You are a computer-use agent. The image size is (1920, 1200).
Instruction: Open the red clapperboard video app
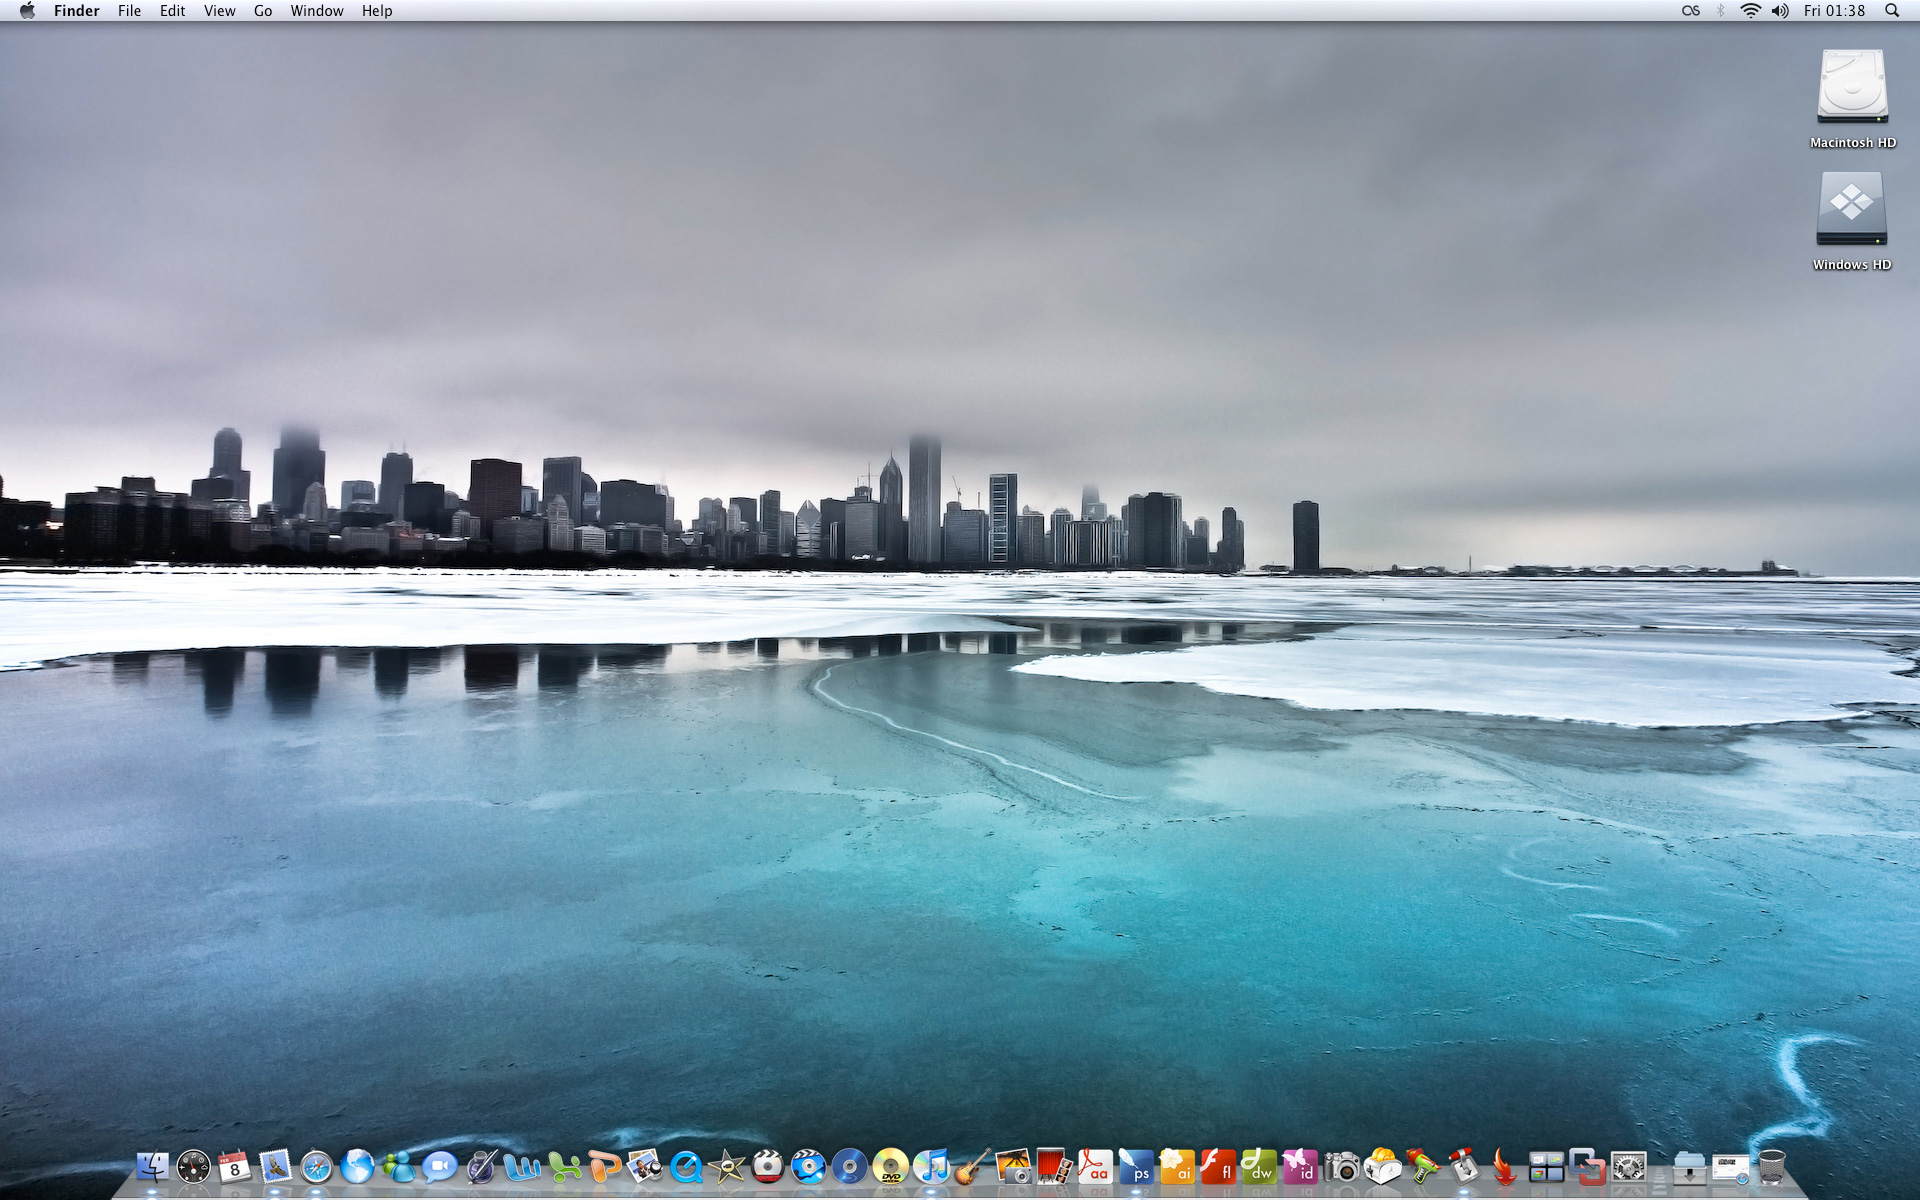coord(768,1166)
